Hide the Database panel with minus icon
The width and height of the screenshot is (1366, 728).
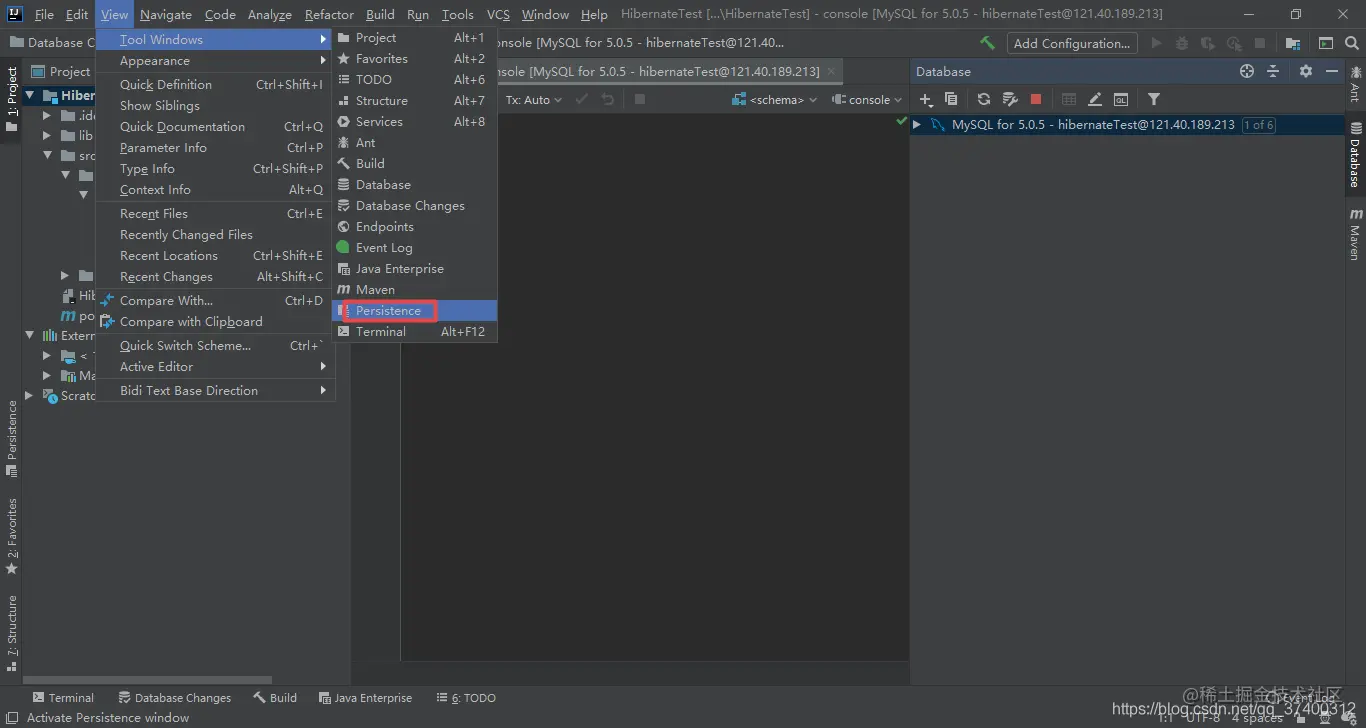(x=1332, y=71)
